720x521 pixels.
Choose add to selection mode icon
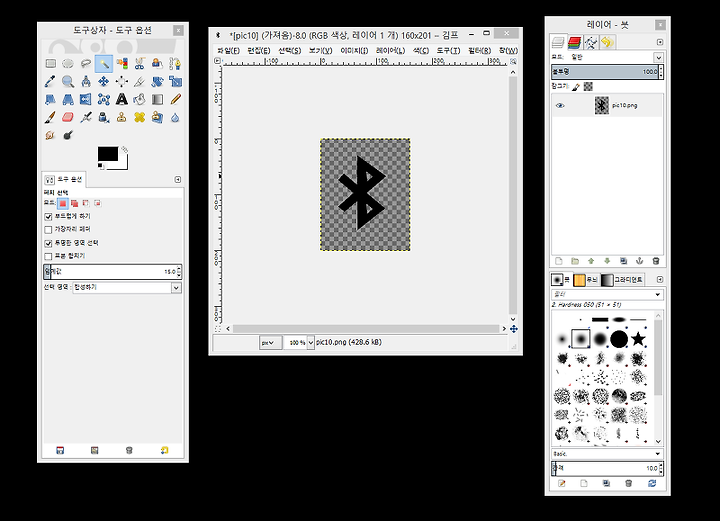pos(74,203)
